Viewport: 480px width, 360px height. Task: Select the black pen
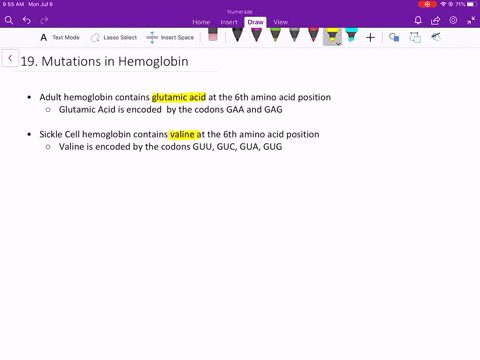tap(237, 35)
